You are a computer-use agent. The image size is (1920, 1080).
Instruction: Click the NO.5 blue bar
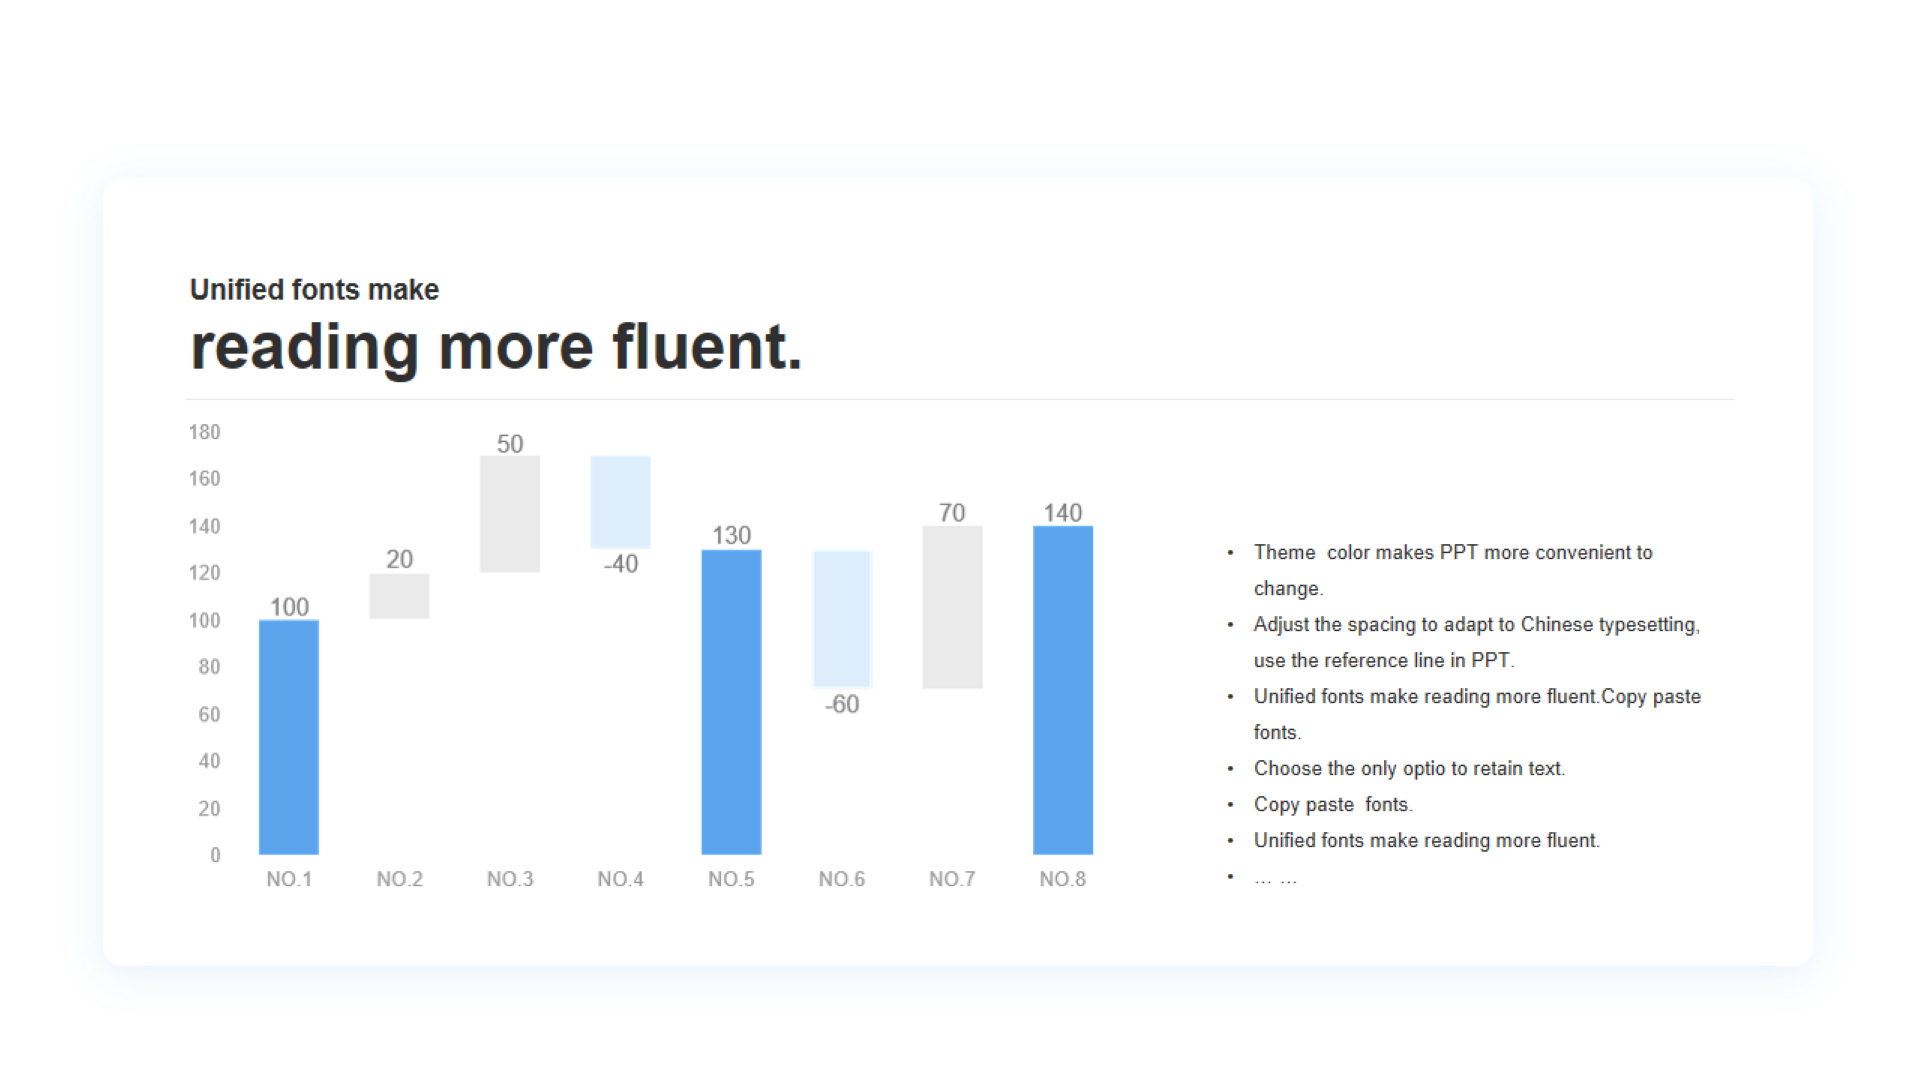coord(731,702)
